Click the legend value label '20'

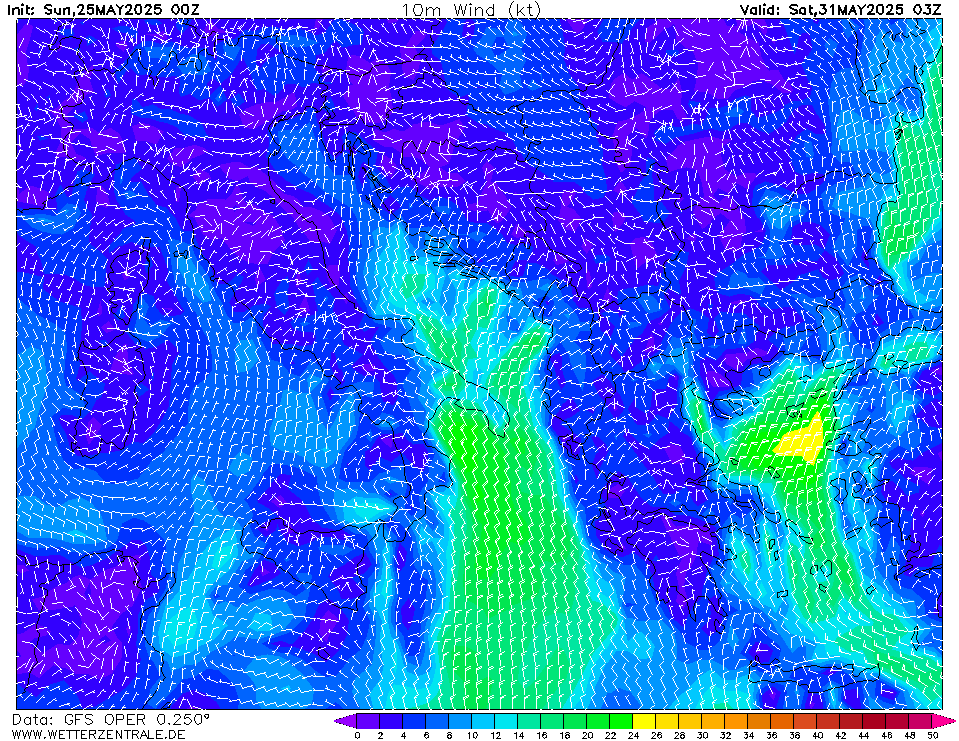point(587,735)
